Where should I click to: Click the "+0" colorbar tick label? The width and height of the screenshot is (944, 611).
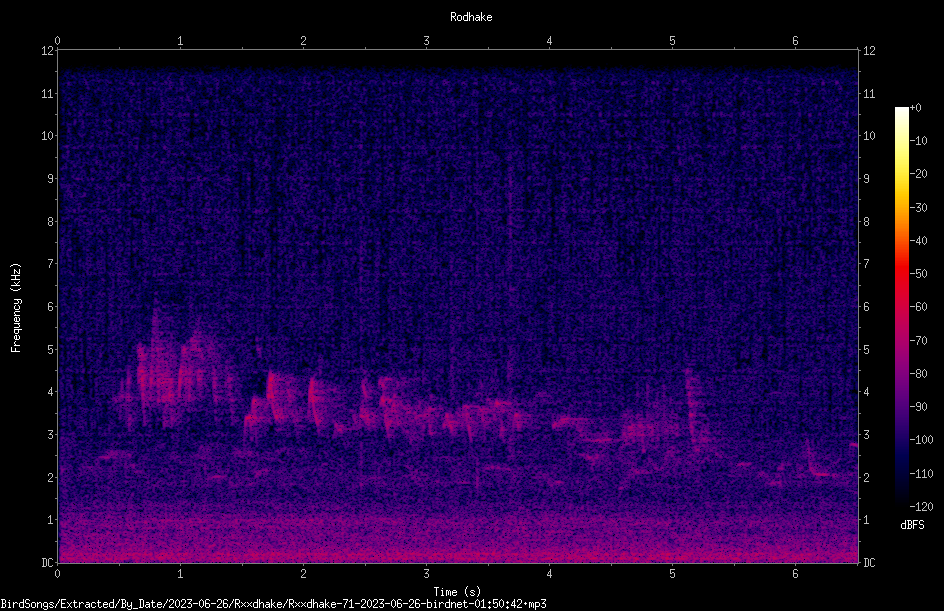(x=915, y=108)
